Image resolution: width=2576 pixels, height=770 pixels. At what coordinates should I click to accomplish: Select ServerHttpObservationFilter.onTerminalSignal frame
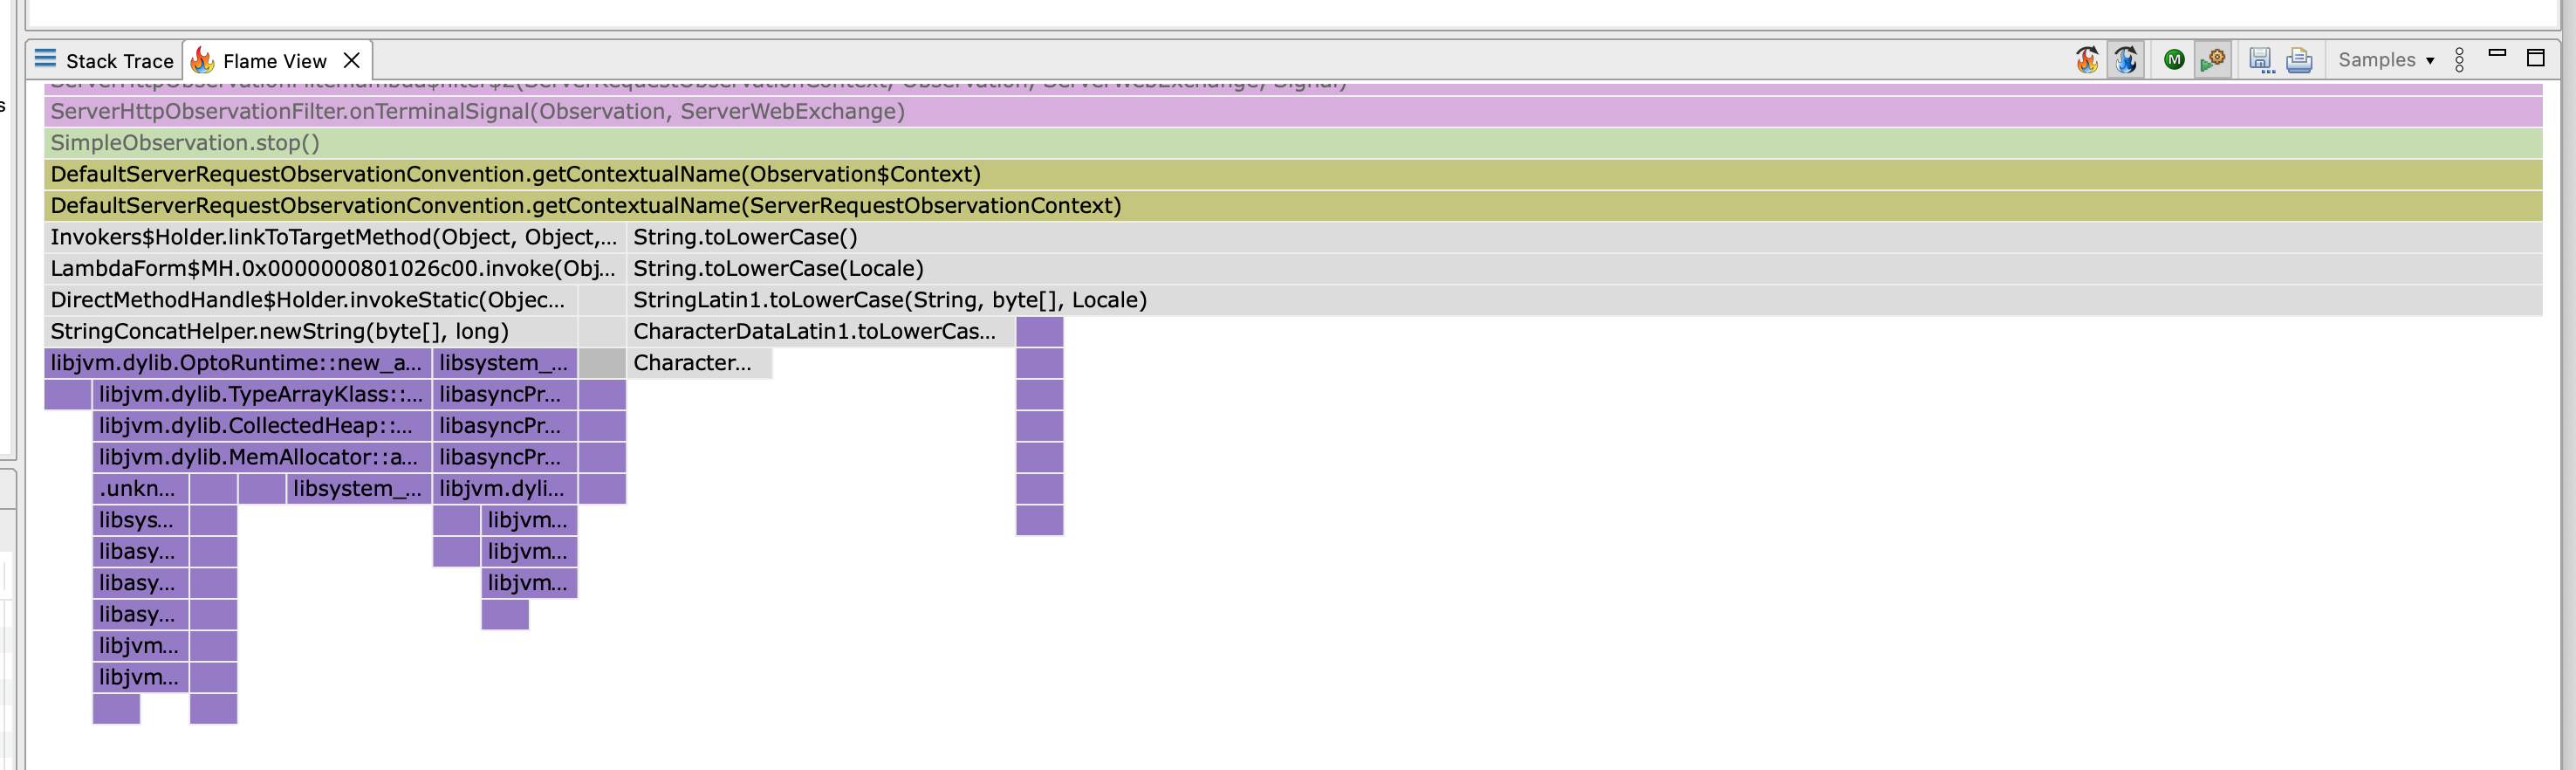(1293, 111)
